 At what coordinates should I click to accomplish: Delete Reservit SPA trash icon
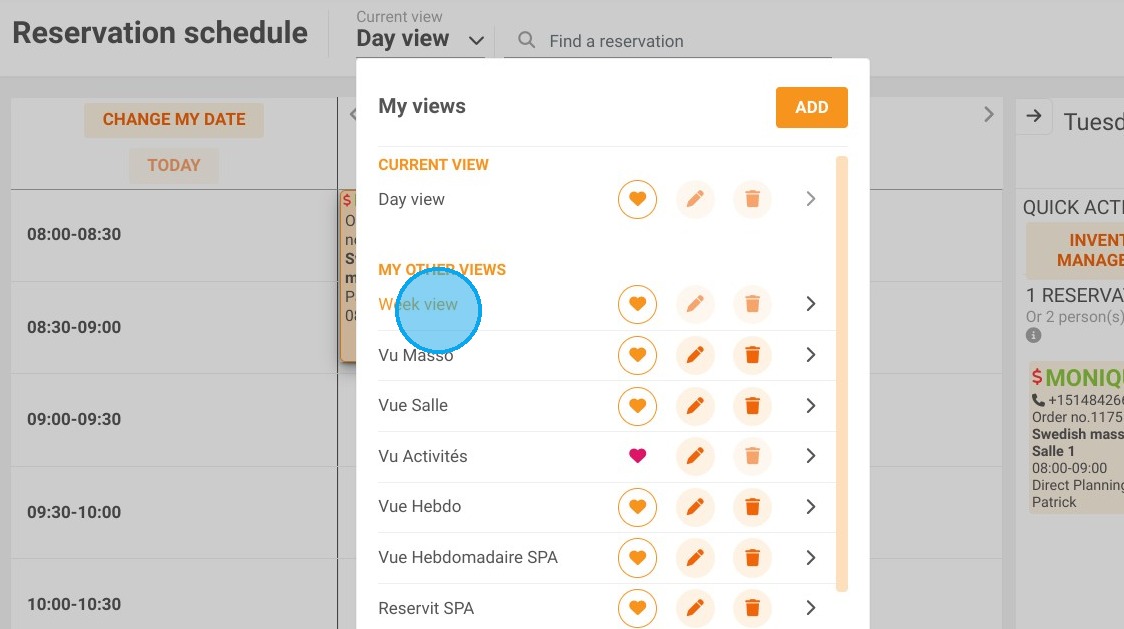(x=752, y=608)
